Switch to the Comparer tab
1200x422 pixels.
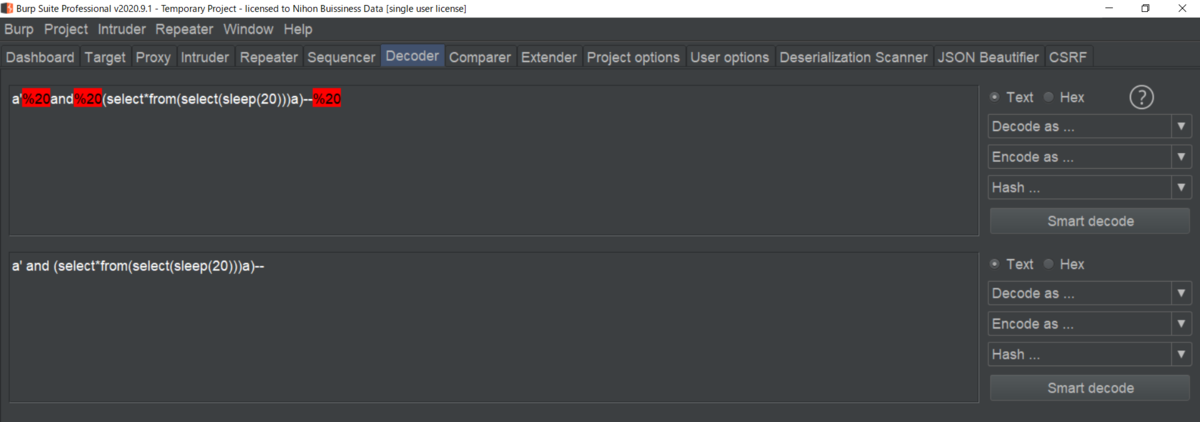click(481, 57)
